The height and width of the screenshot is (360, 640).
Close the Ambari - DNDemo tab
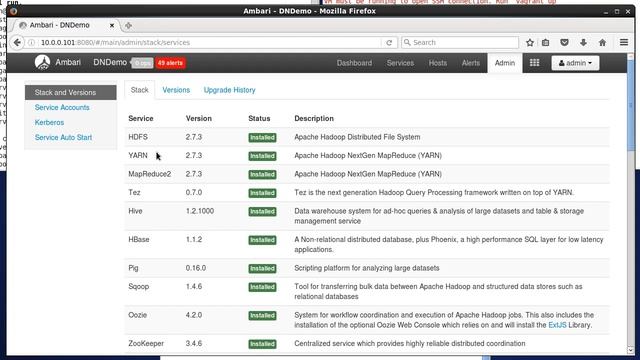tap(112, 25)
